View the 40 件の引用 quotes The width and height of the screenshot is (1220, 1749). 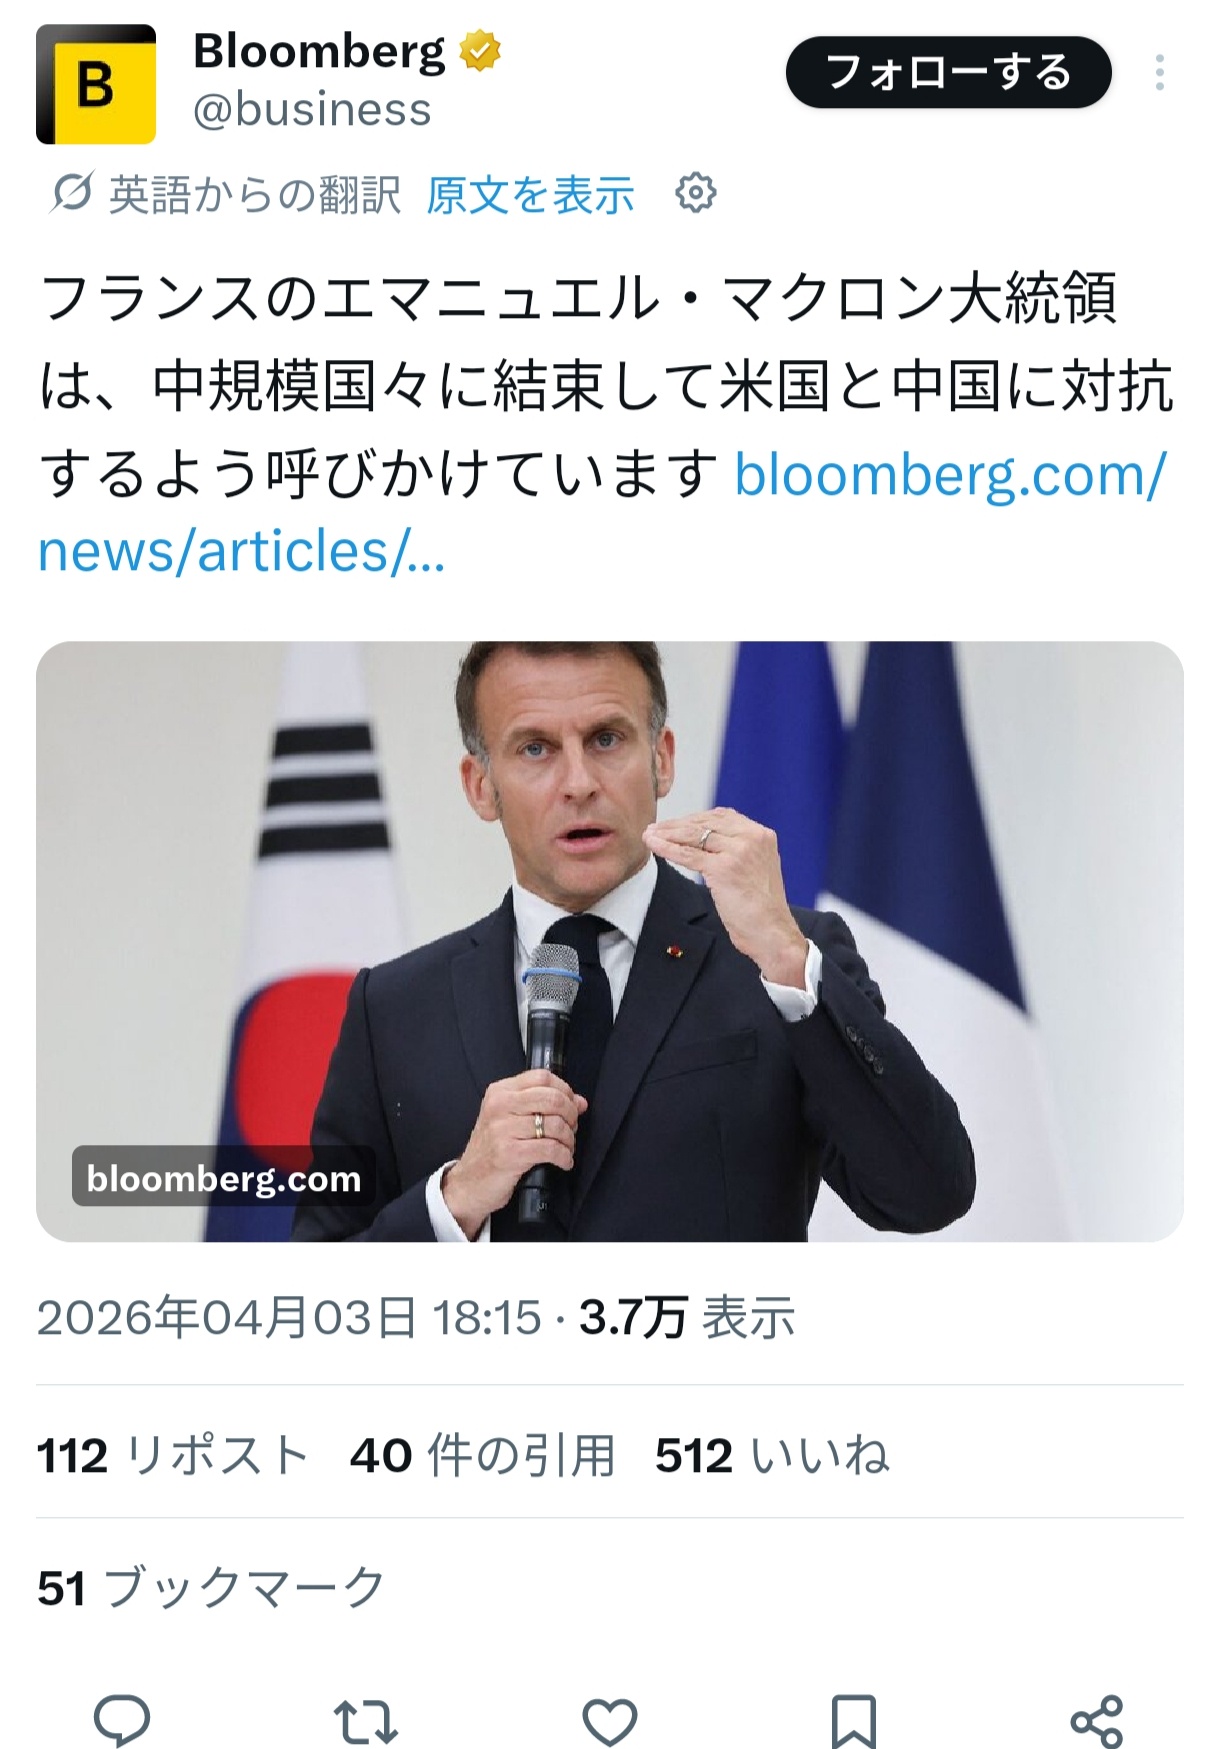coord(482,1455)
